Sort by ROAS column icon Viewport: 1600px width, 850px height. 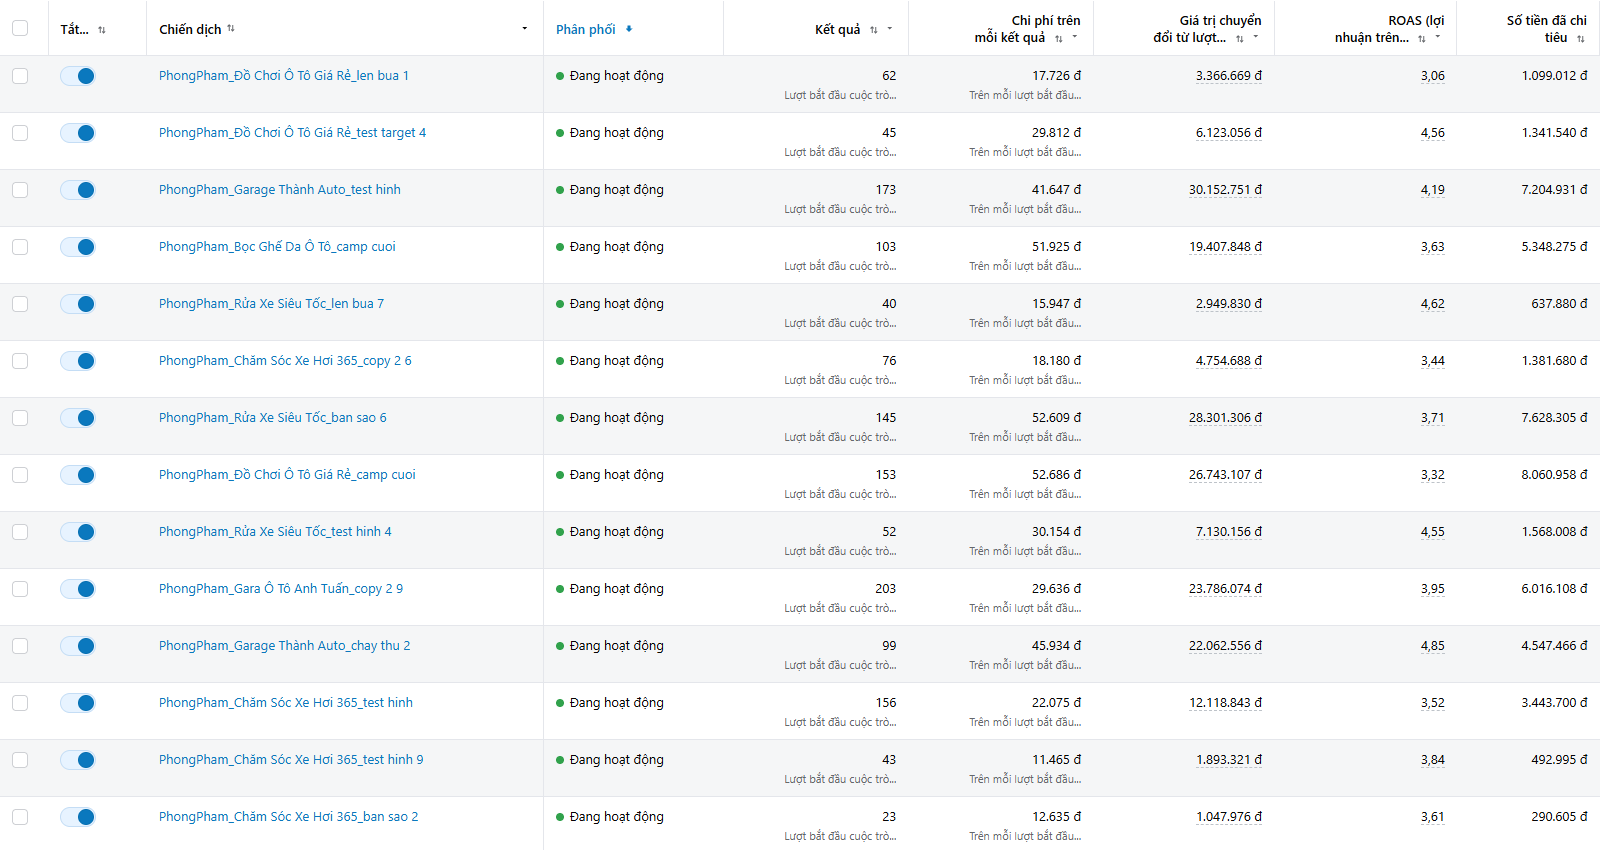click(1422, 38)
